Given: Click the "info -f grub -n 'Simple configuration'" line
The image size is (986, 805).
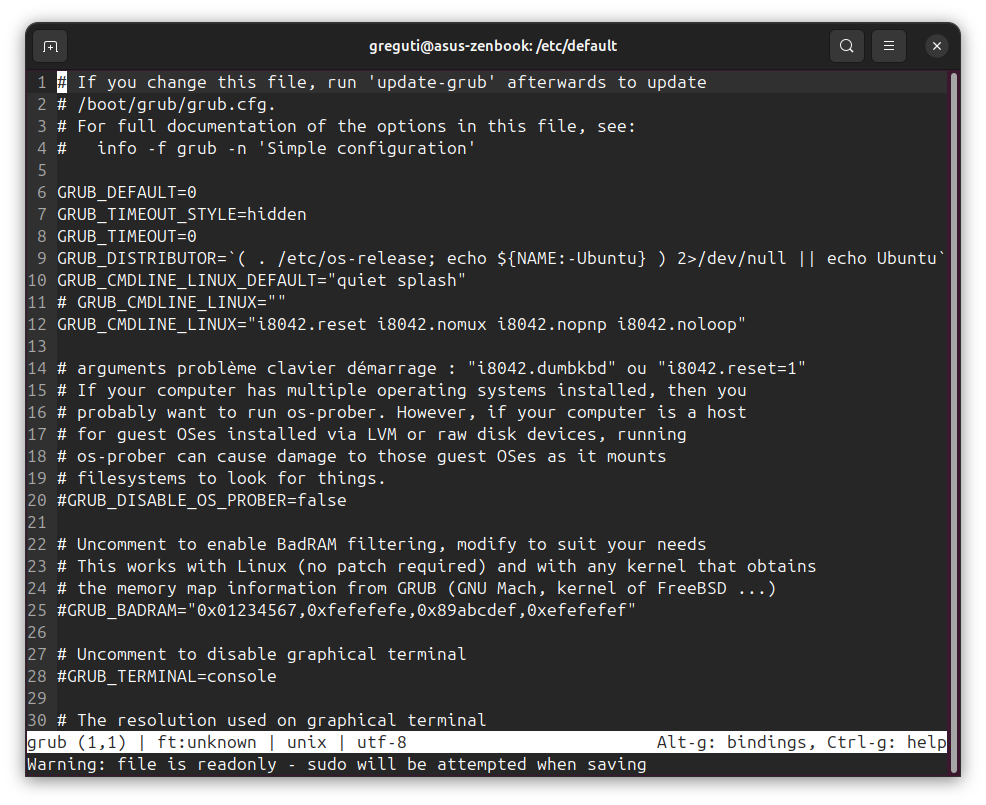Looking at the screenshot, I should (x=266, y=148).
